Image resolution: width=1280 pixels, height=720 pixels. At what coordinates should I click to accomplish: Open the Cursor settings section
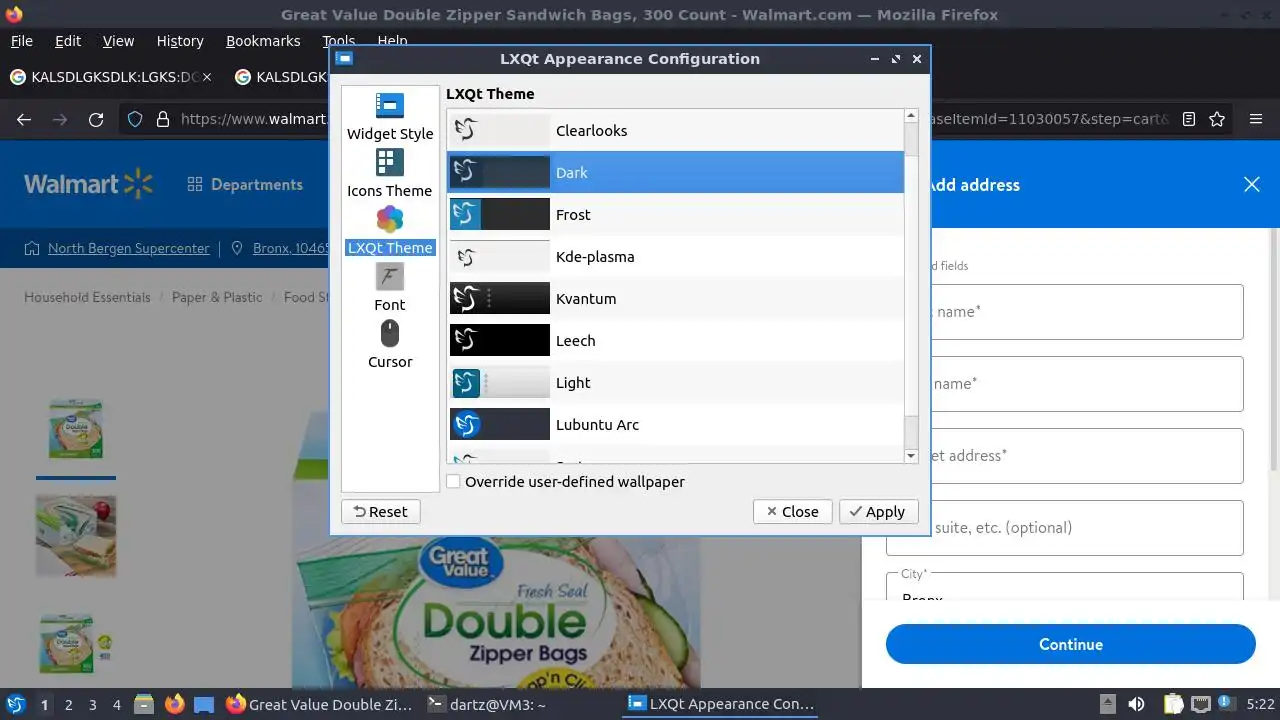coord(390,345)
